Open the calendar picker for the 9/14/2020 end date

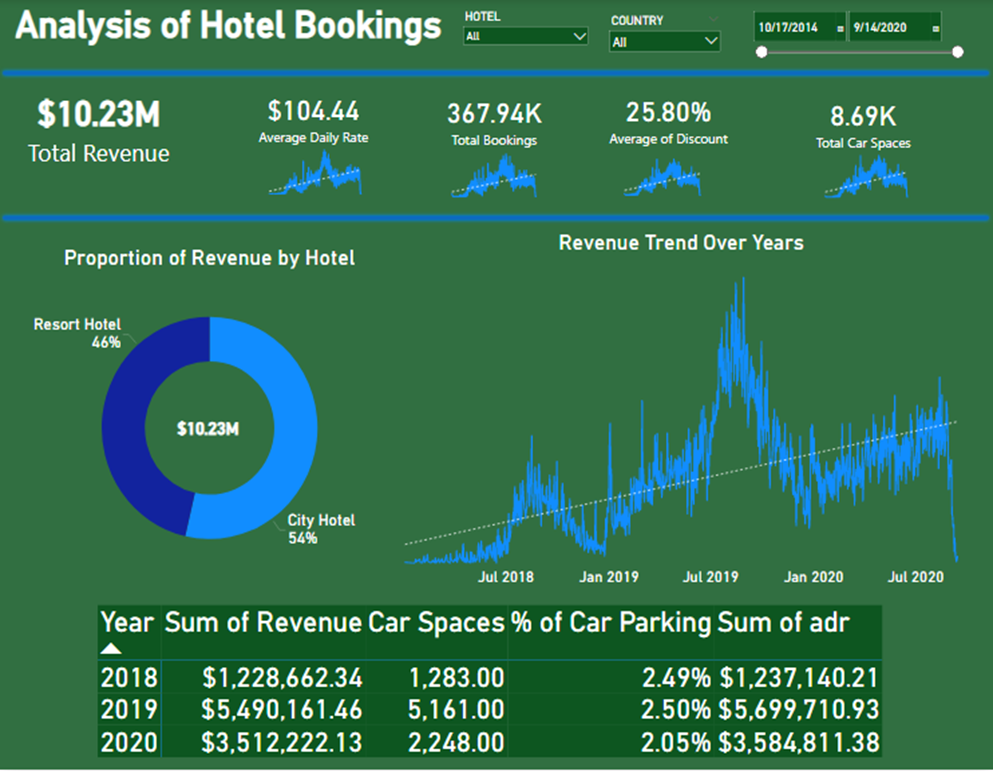coord(935,29)
